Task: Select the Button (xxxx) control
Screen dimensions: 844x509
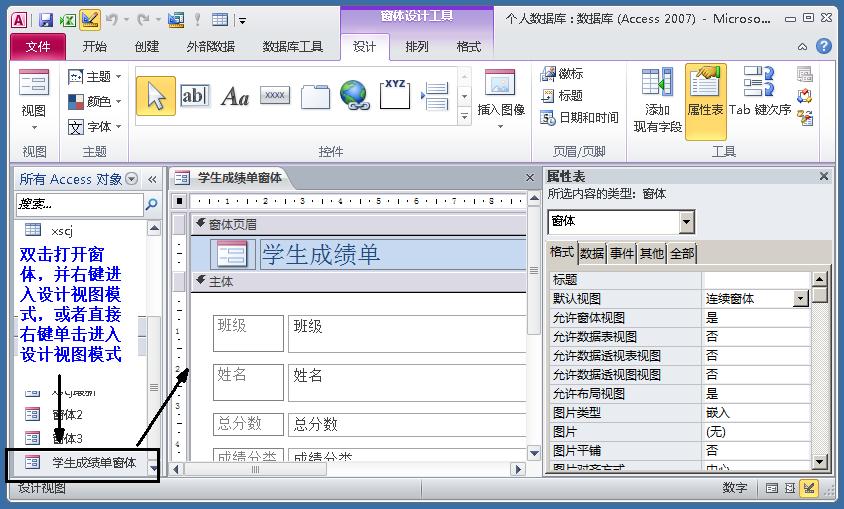Action: [x=275, y=95]
